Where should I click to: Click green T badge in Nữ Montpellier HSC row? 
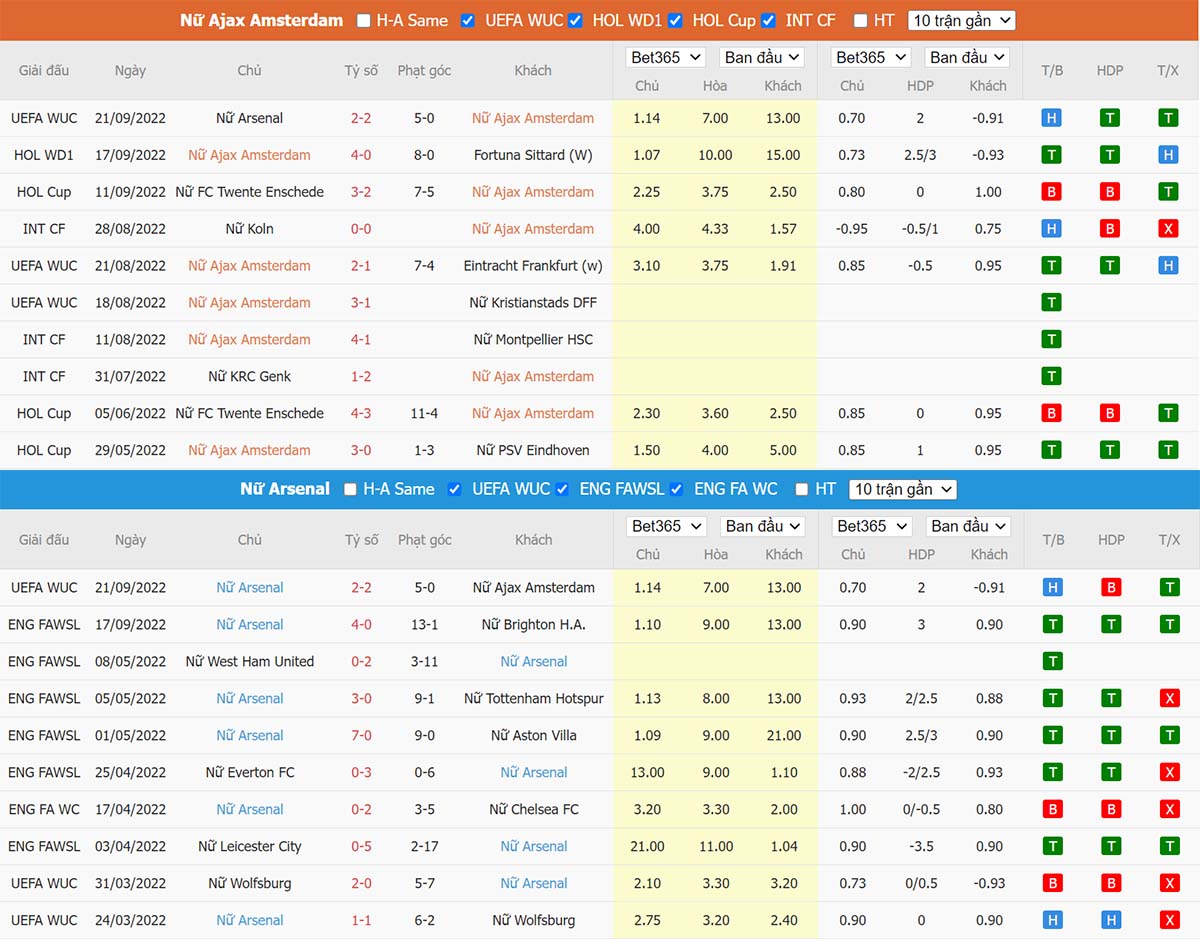[x=1051, y=340]
